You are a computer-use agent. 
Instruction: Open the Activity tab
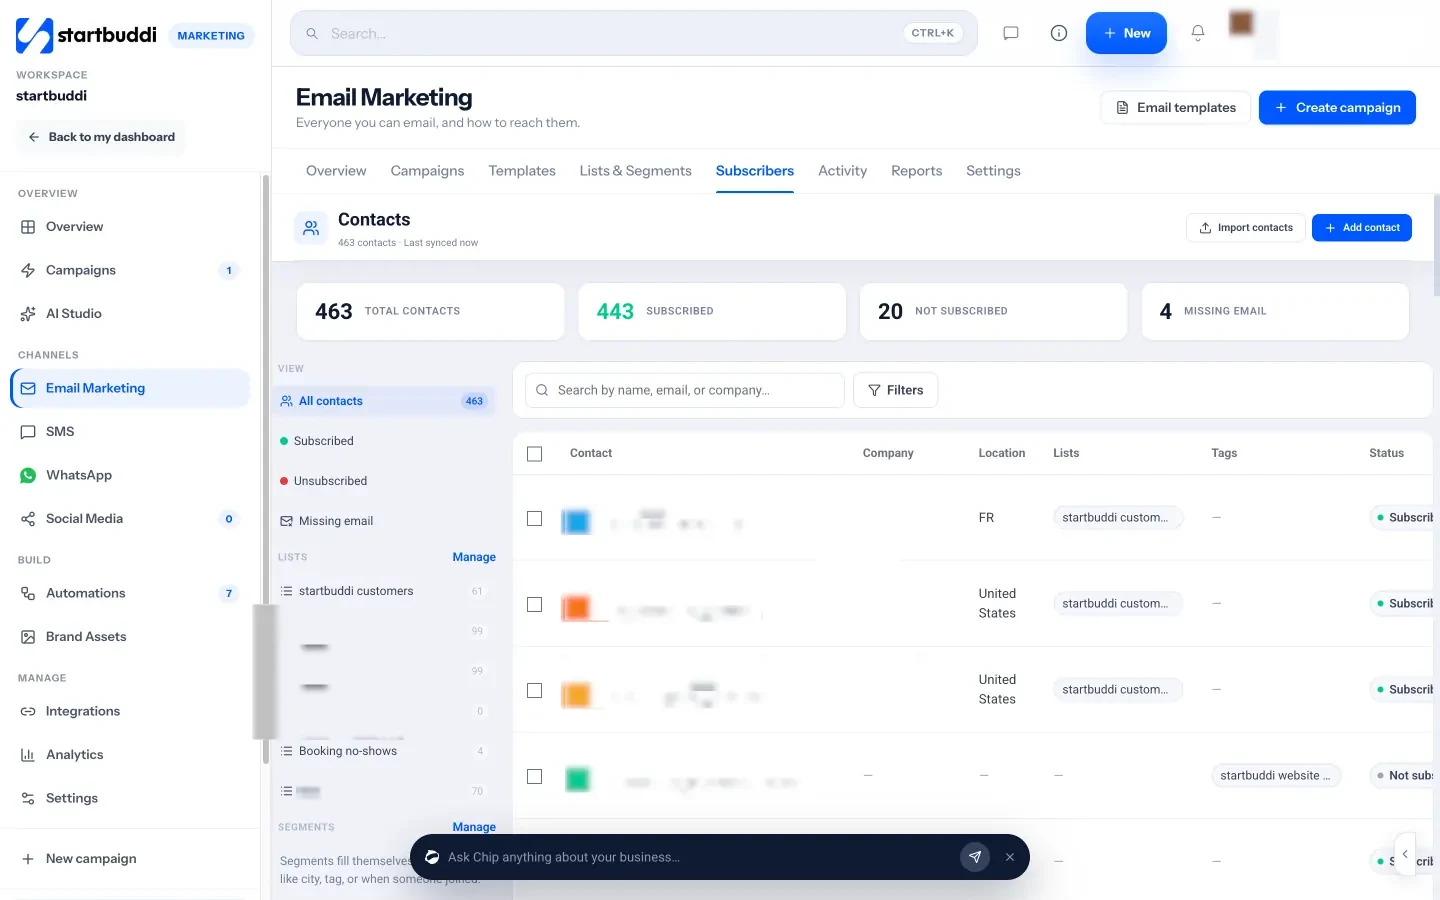(842, 171)
